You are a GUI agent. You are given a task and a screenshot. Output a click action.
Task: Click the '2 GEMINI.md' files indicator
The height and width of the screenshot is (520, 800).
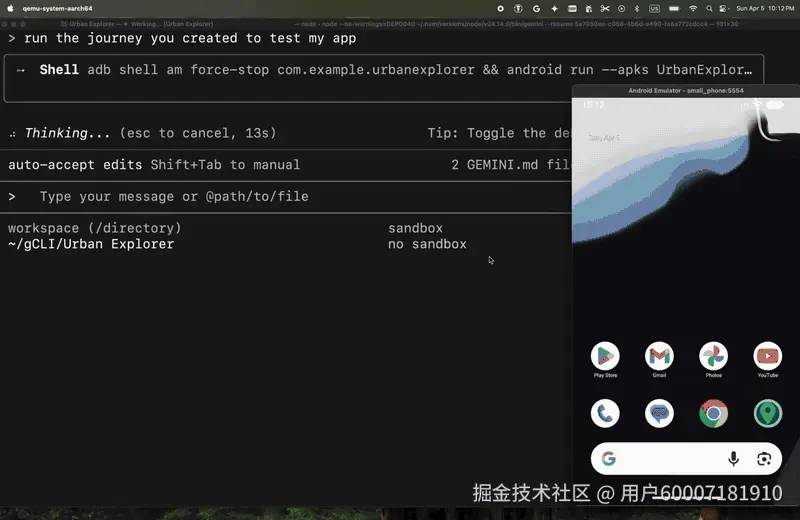coord(510,165)
